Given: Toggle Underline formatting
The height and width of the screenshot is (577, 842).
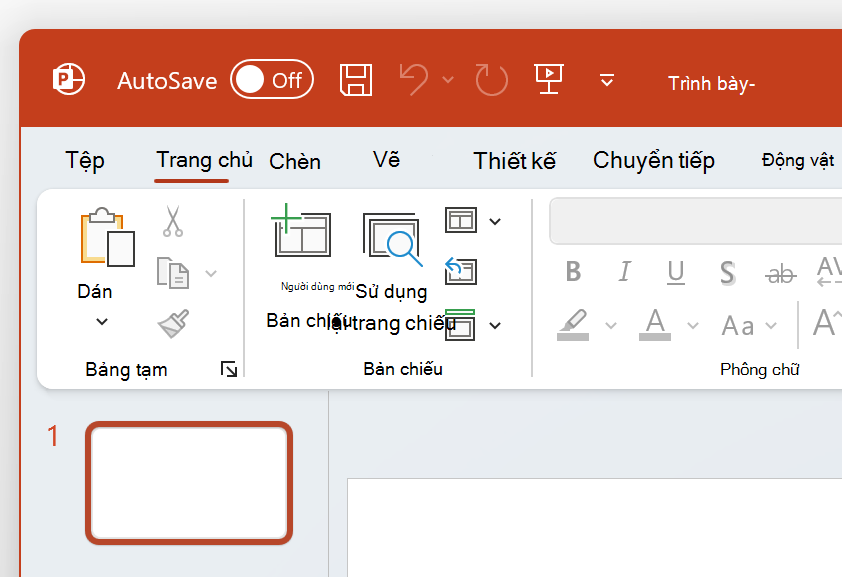Looking at the screenshot, I should [676, 273].
